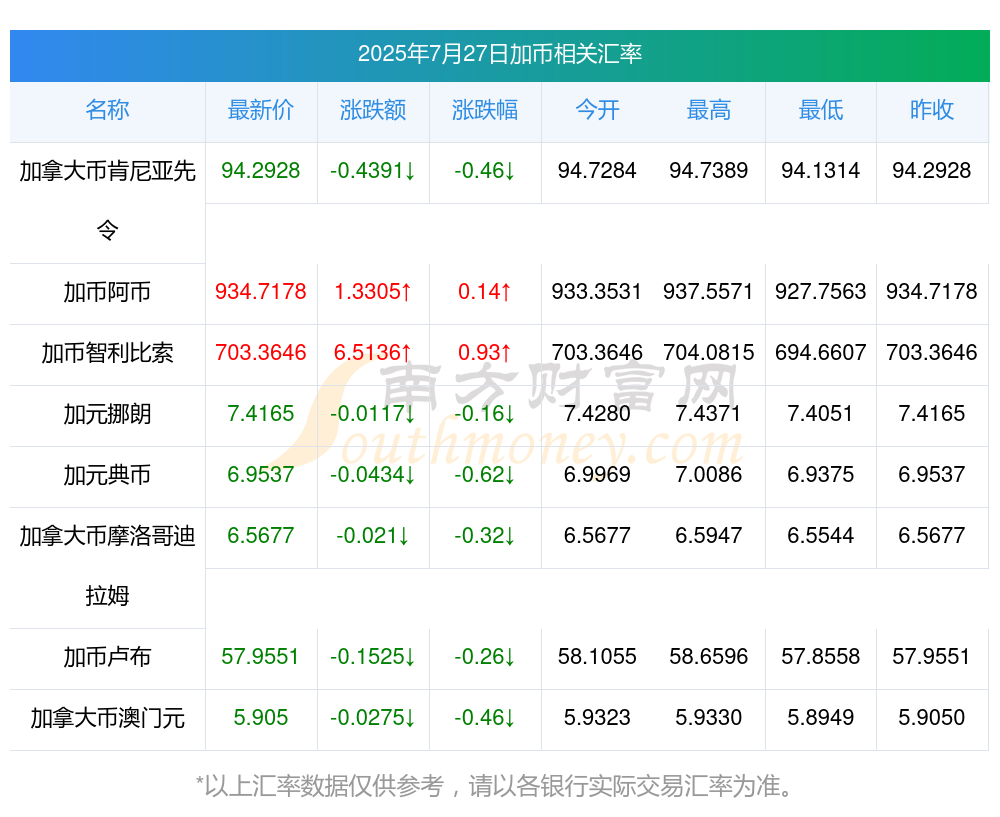Click percentage change -0.26↓
Image resolution: width=1000 pixels, height=817 pixels.
485,657
